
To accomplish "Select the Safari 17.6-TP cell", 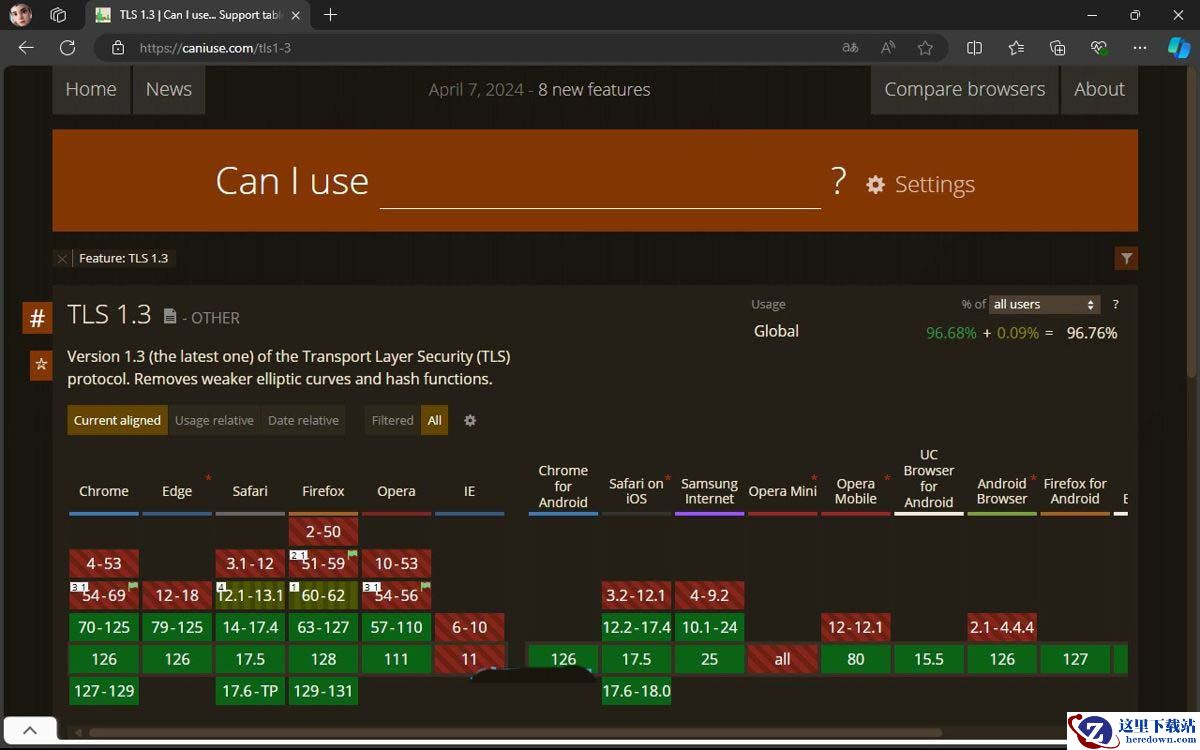I will 250,691.
